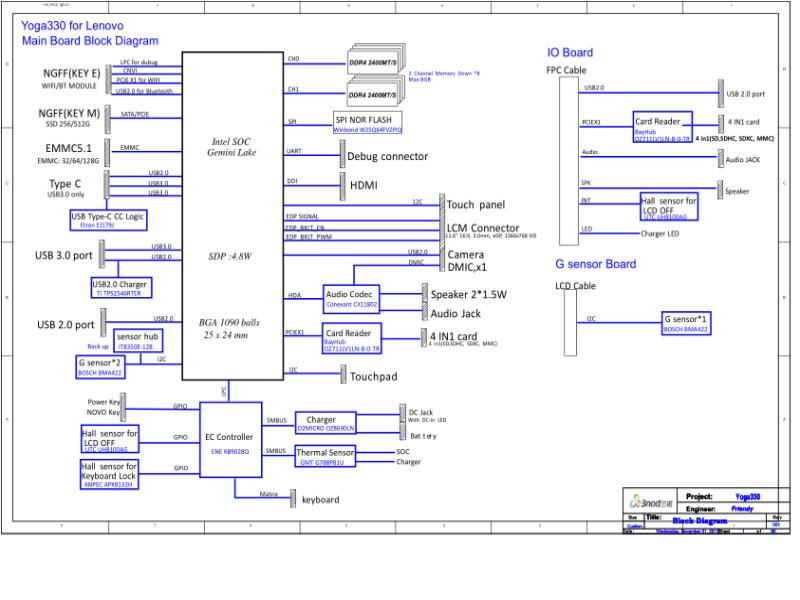Screen dimensions: 800x600
Task: Select the EC Controller block
Action: [231, 440]
